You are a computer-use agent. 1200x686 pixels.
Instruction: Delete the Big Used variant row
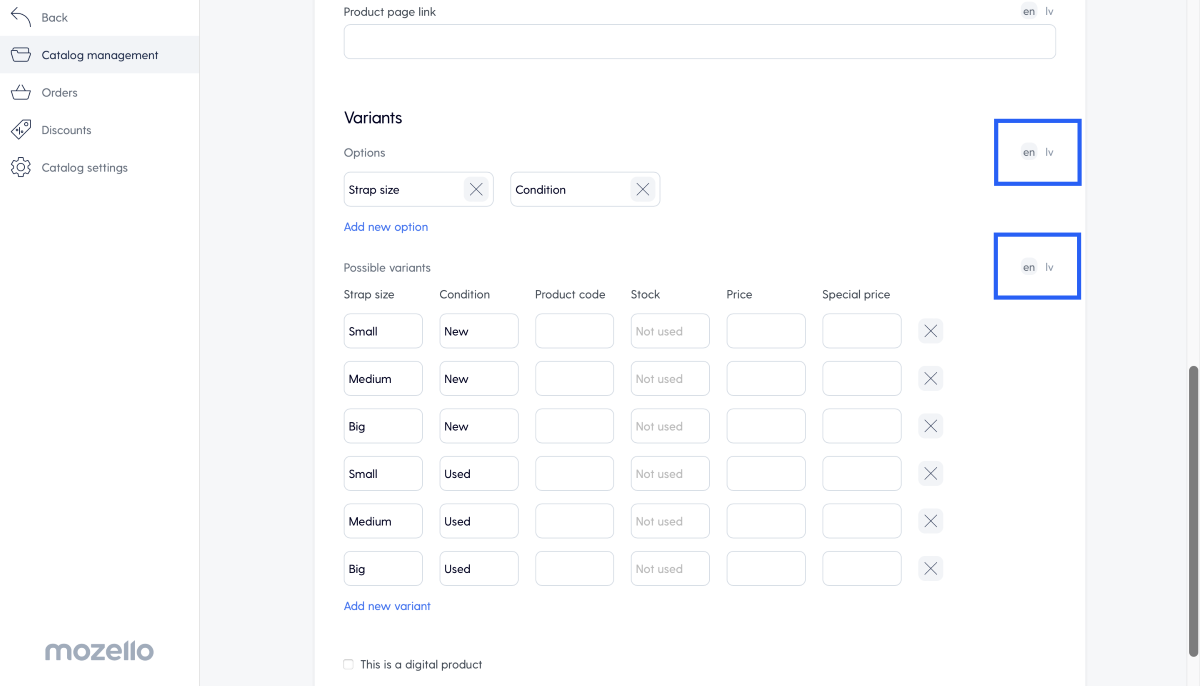[931, 569]
